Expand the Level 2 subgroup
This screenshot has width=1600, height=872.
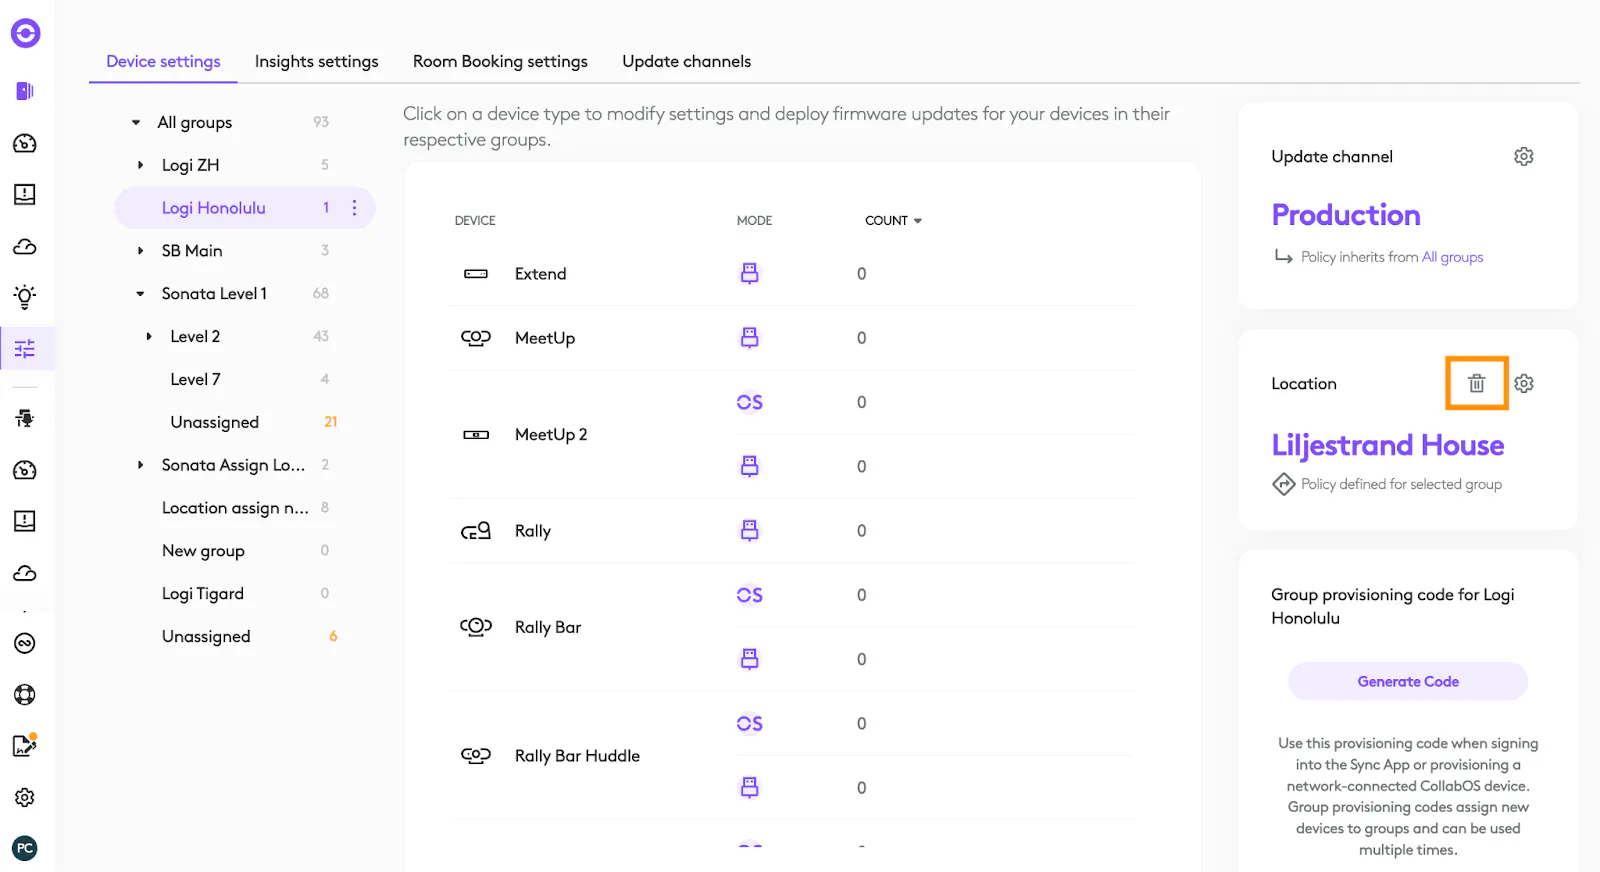click(149, 337)
